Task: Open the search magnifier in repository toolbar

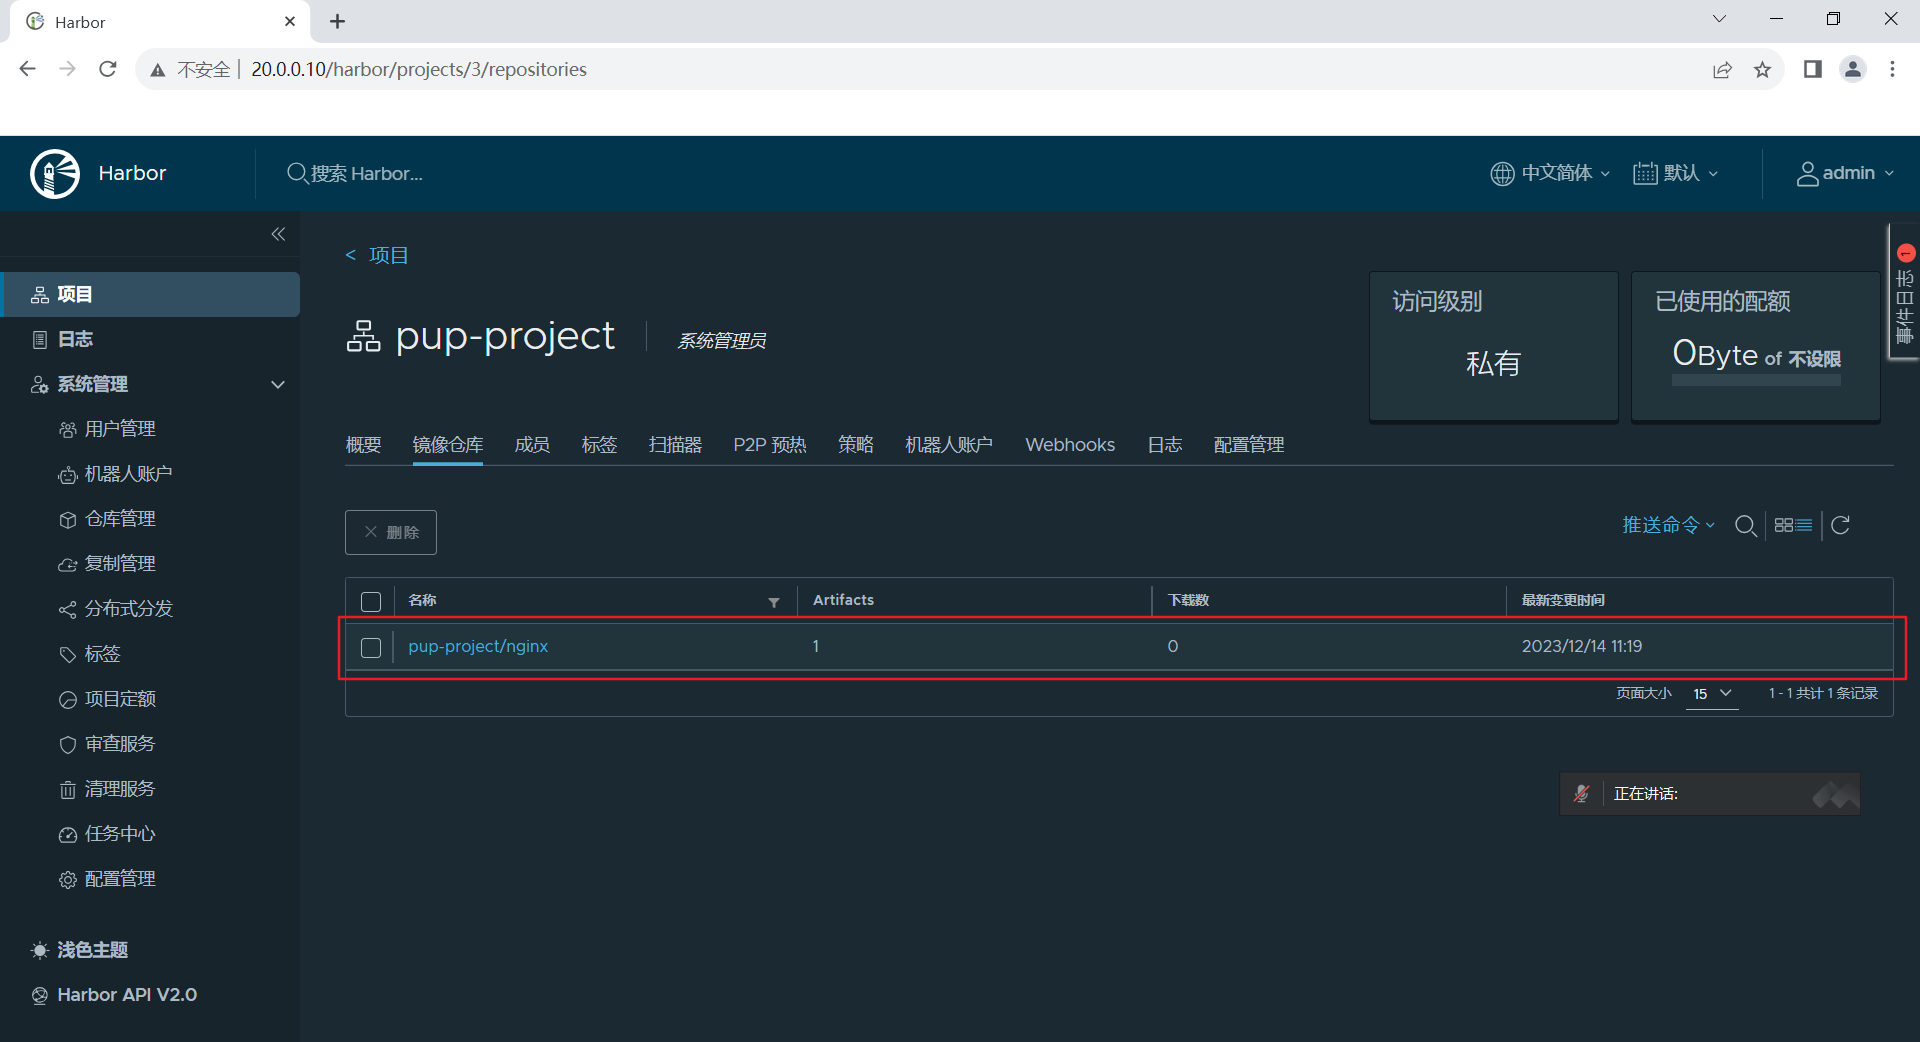Action: 1746,526
